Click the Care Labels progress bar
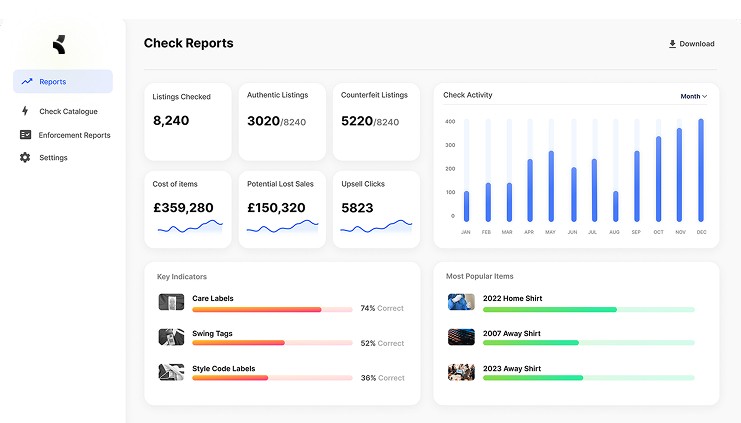Image resolution: width=741 pixels, height=423 pixels. tap(272, 310)
